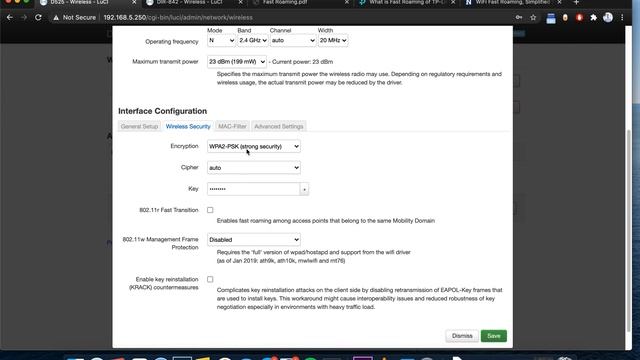Bookmark this page with the star icon

(533, 18)
